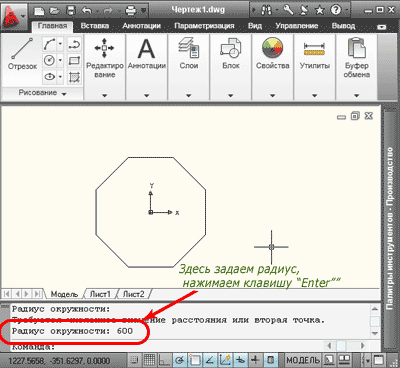Open Subscription Center key icon
The height and width of the screenshot is (368, 400).
click(289, 10)
